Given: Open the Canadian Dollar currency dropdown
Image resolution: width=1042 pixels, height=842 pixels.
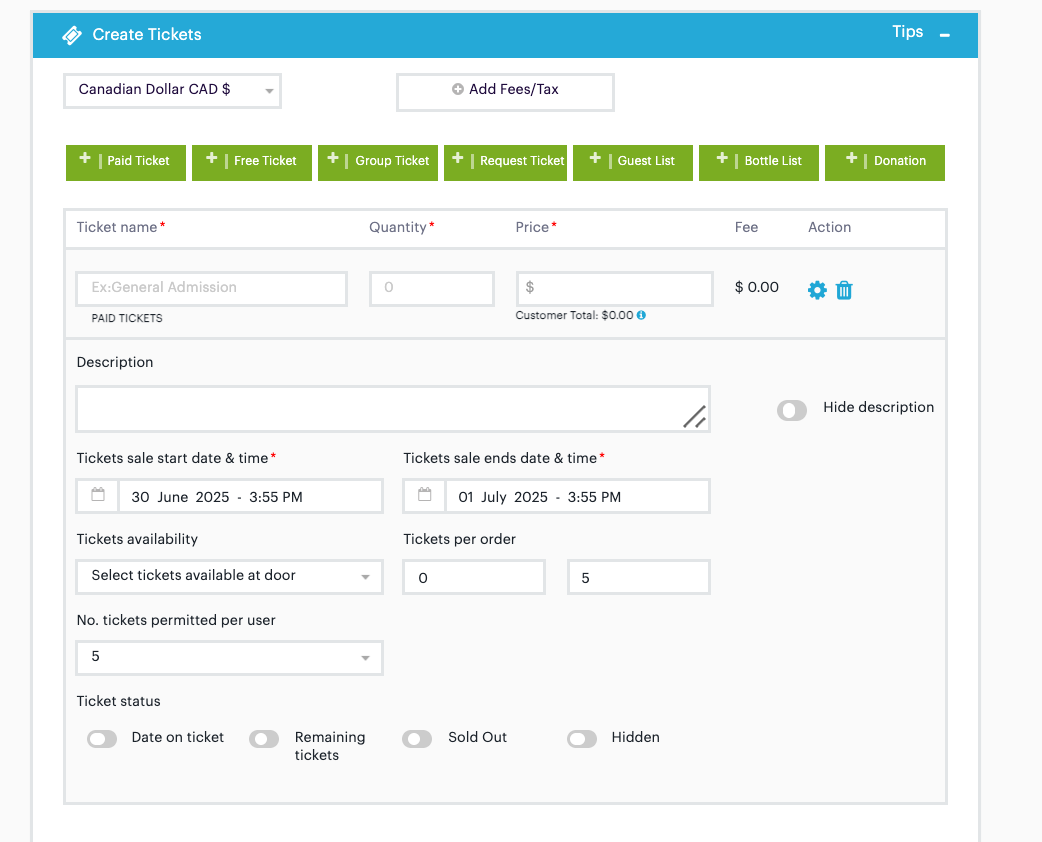Looking at the screenshot, I should click(x=172, y=90).
